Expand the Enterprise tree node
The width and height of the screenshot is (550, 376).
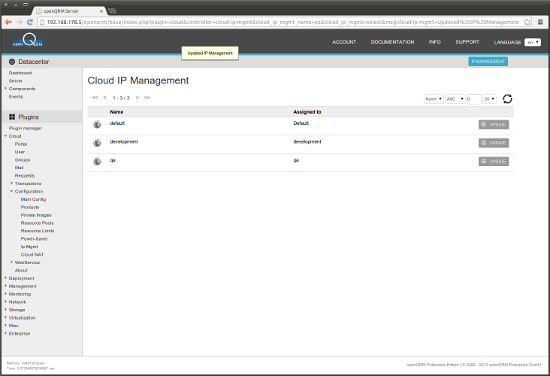6,333
